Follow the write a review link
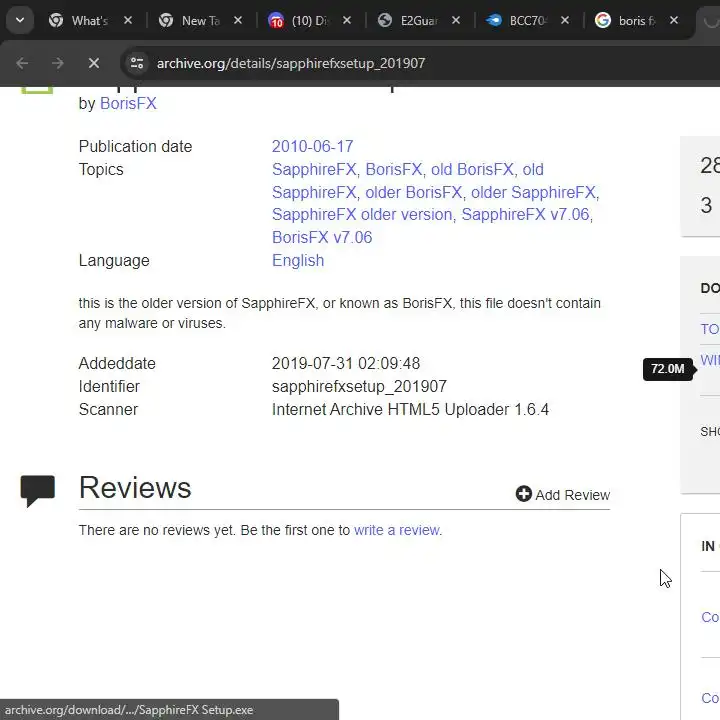720x720 pixels. 397,530
